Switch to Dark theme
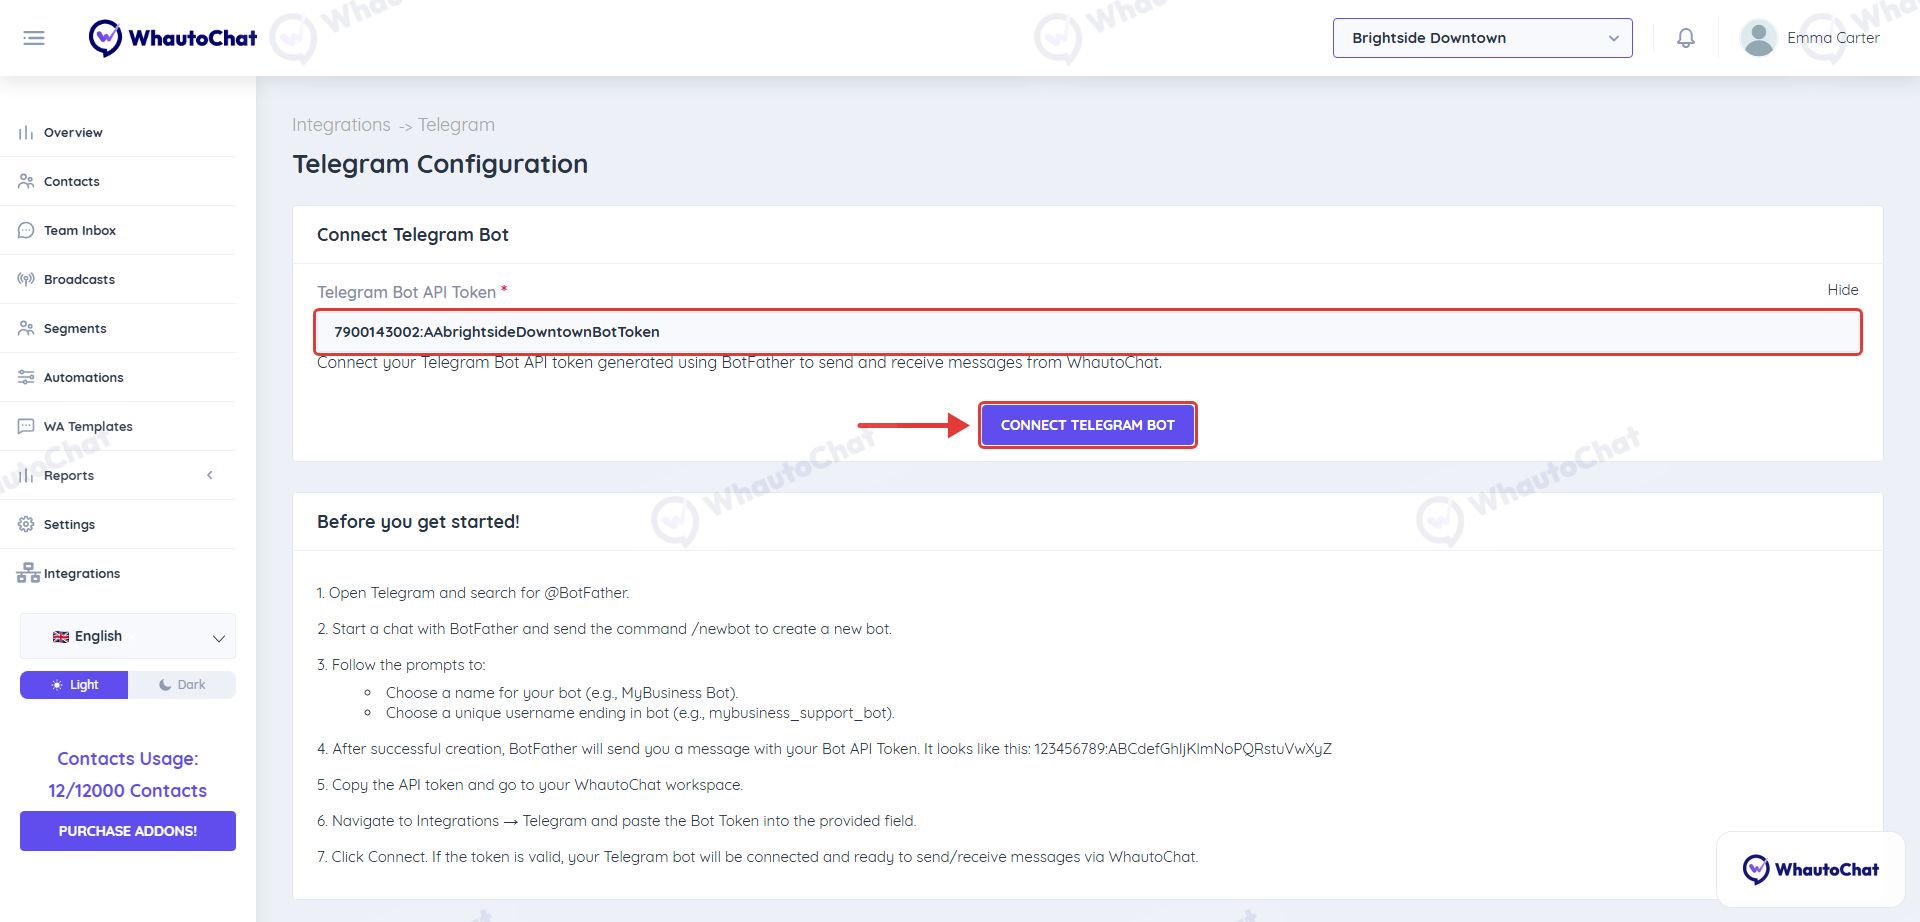This screenshot has height=922, width=1920. coord(182,685)
